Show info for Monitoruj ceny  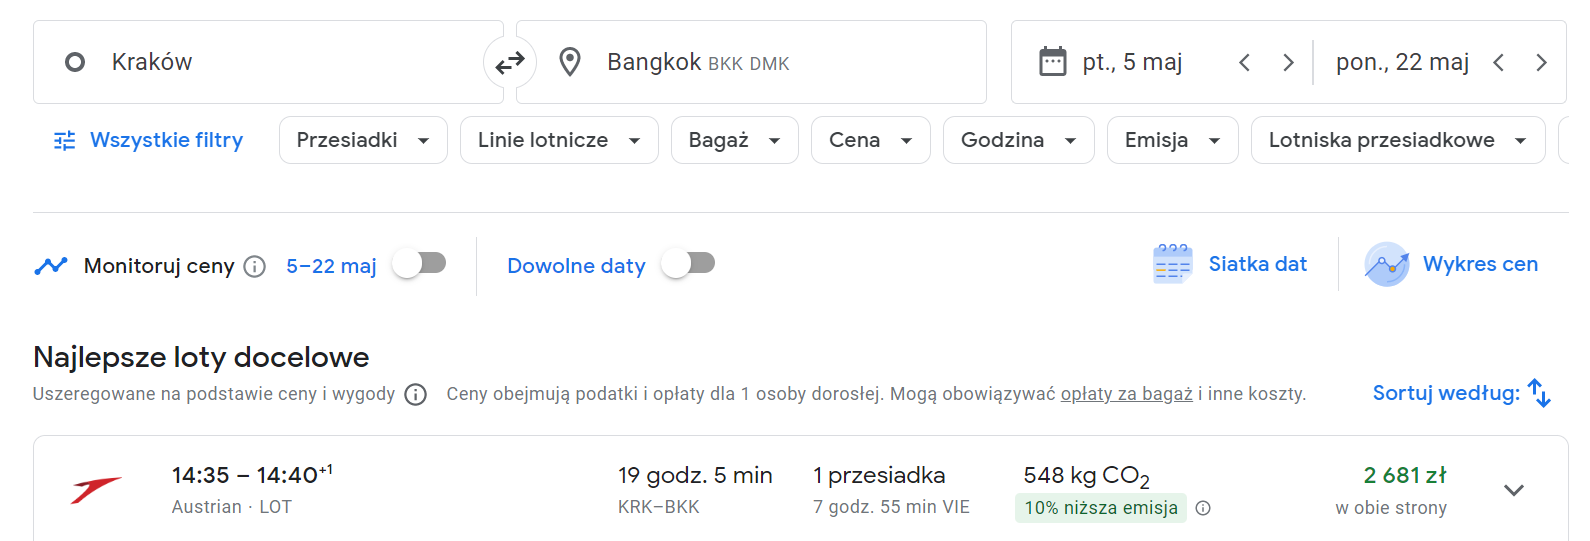[x=255, y=266]
